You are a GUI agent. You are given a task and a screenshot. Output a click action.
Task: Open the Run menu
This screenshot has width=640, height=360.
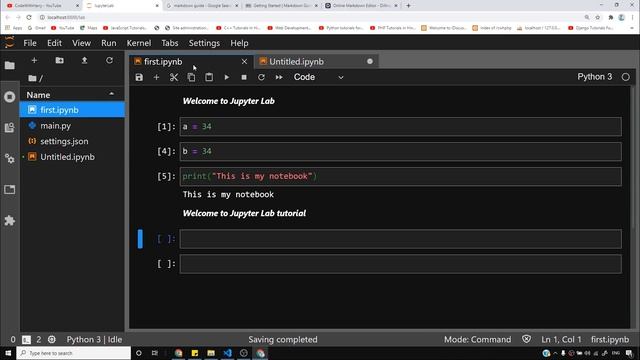(109, 43)
